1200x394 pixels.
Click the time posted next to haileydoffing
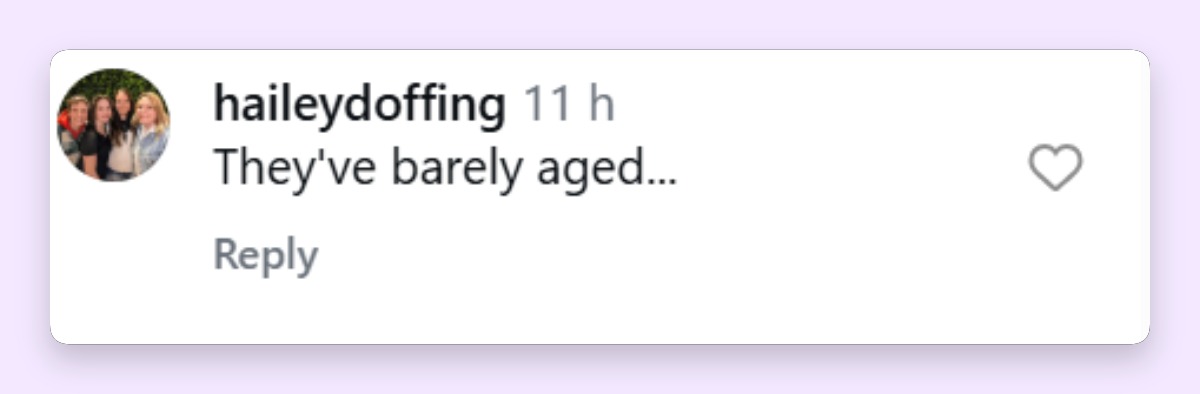pos(570,104)
